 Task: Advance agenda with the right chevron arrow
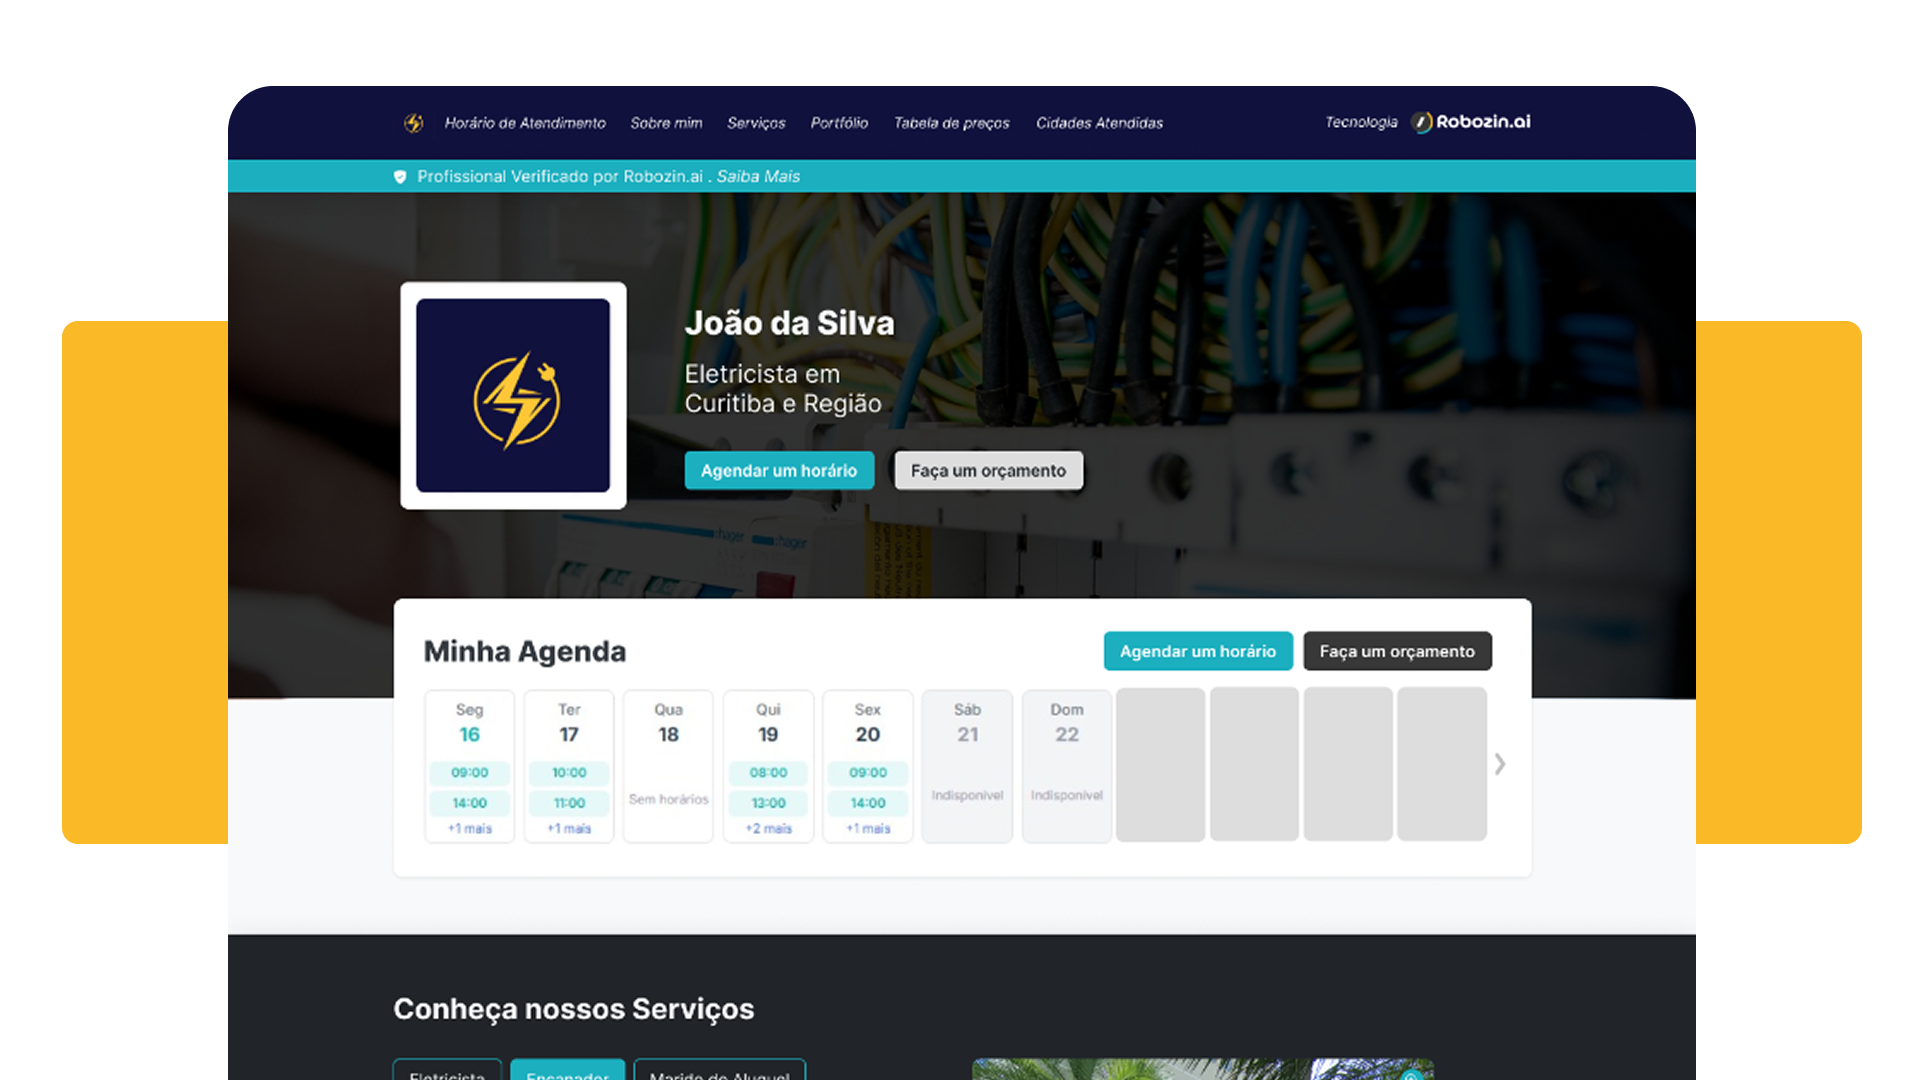(x=1499, y=764)
